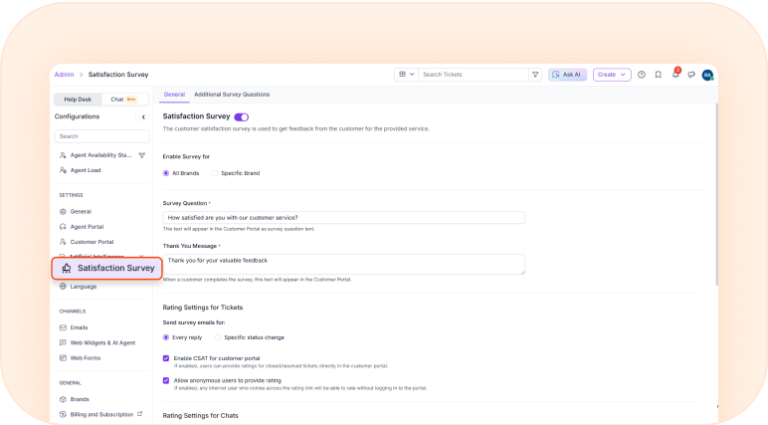
Task: Click the Brands icon in the sidebar
Action: tap(63, 399)
